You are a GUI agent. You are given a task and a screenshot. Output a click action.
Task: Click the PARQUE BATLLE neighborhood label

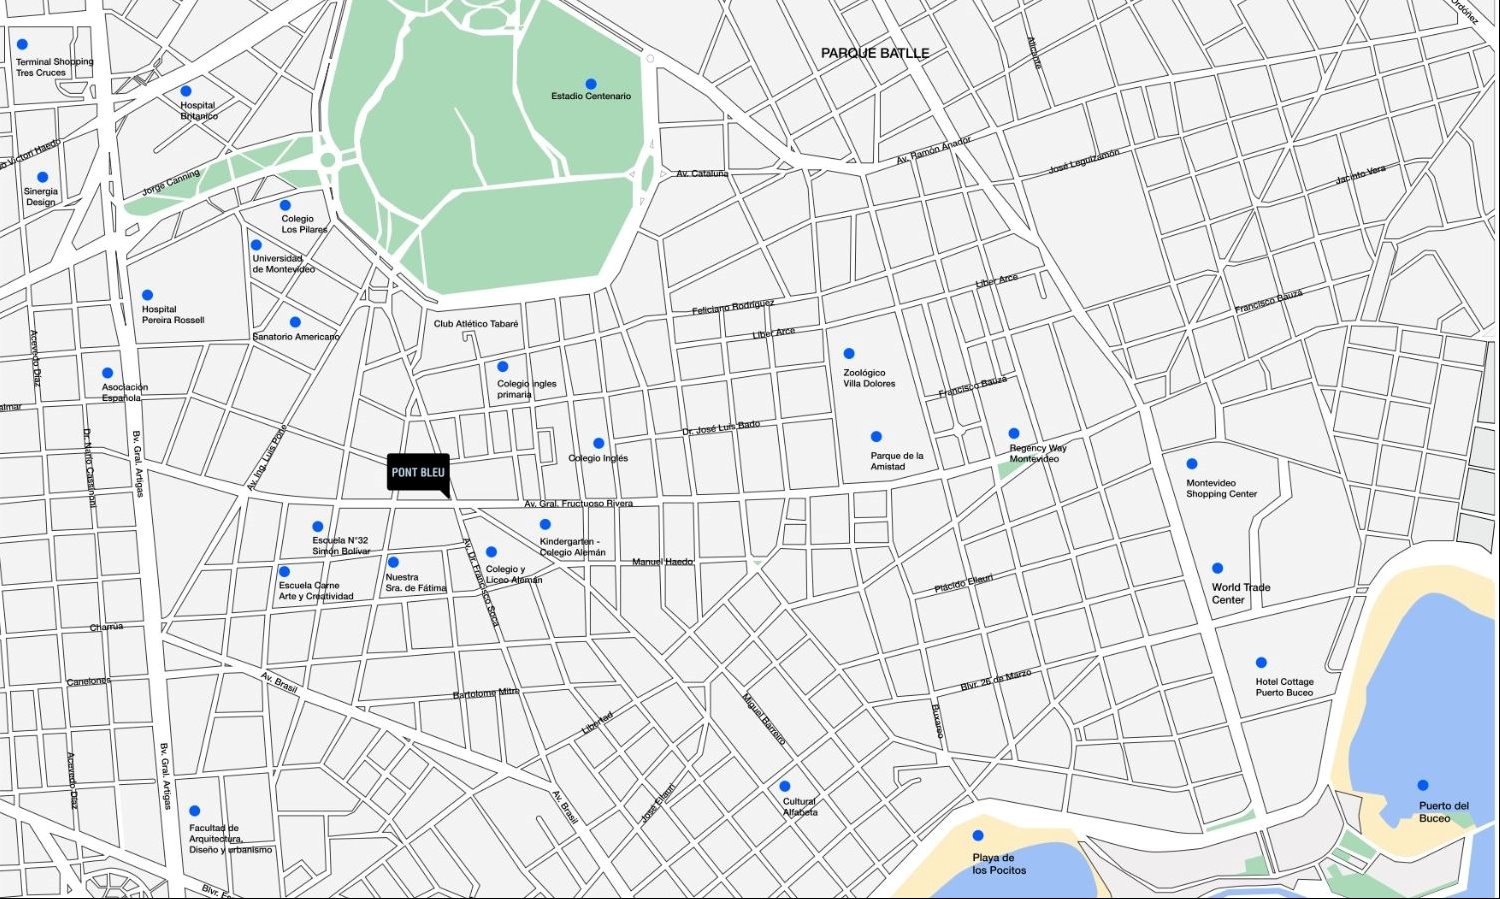pyautogui.click(x=875, y=53)
